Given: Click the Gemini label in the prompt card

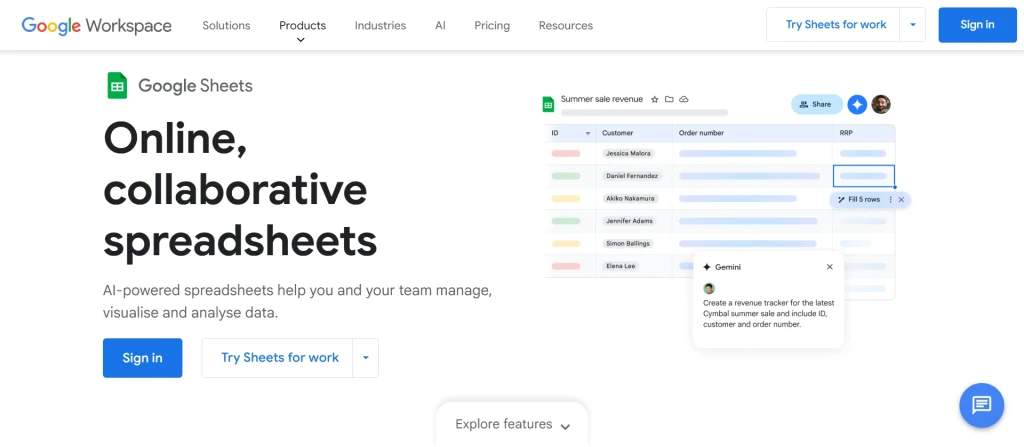Looking at the screenshot, I should click(x=728, y=267).
